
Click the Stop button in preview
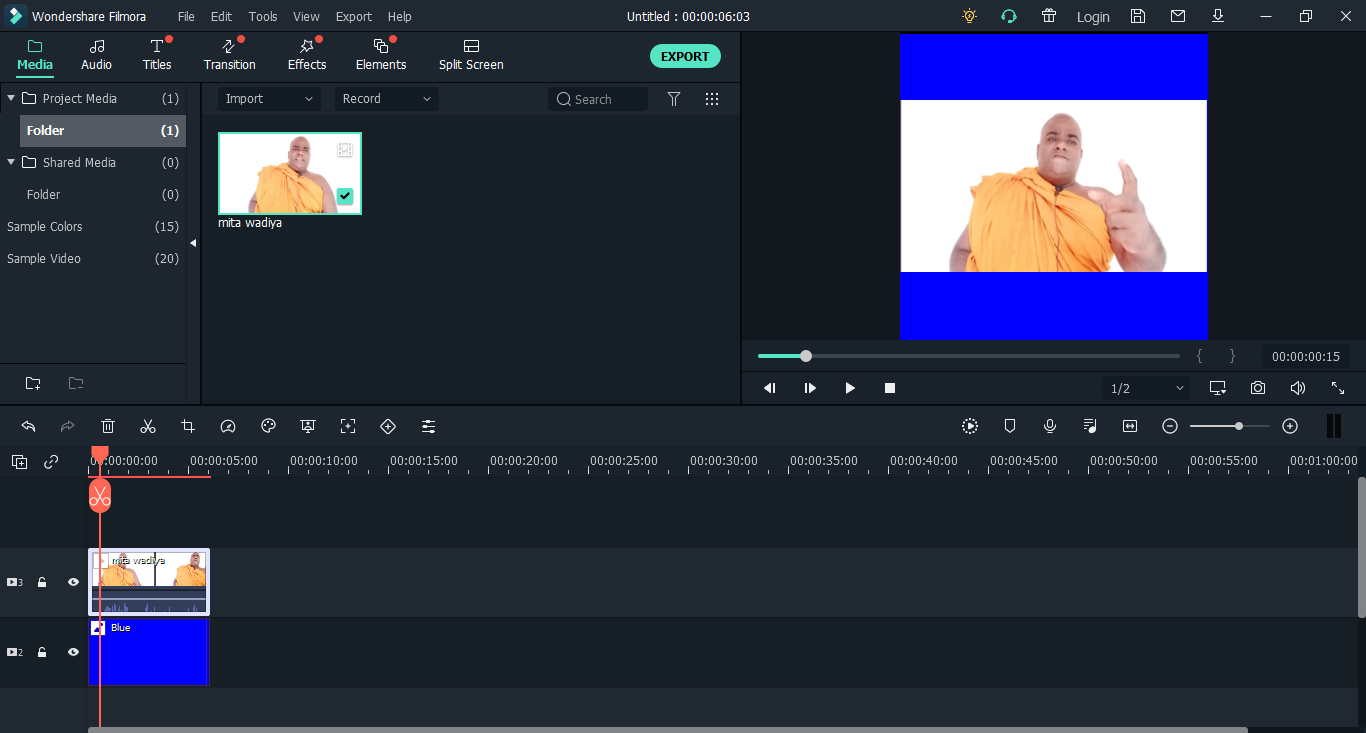[x=890, y=388]
